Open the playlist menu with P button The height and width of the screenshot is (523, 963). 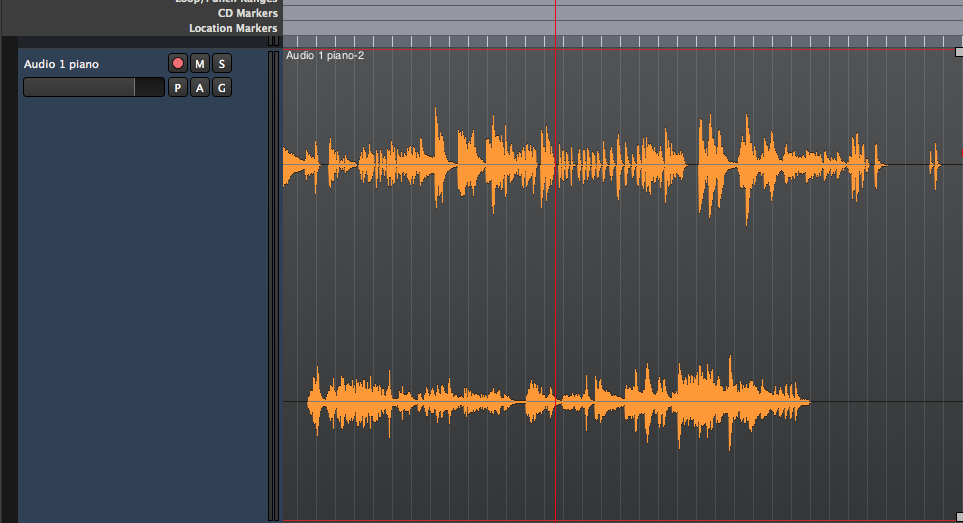[x=178, y=88]
